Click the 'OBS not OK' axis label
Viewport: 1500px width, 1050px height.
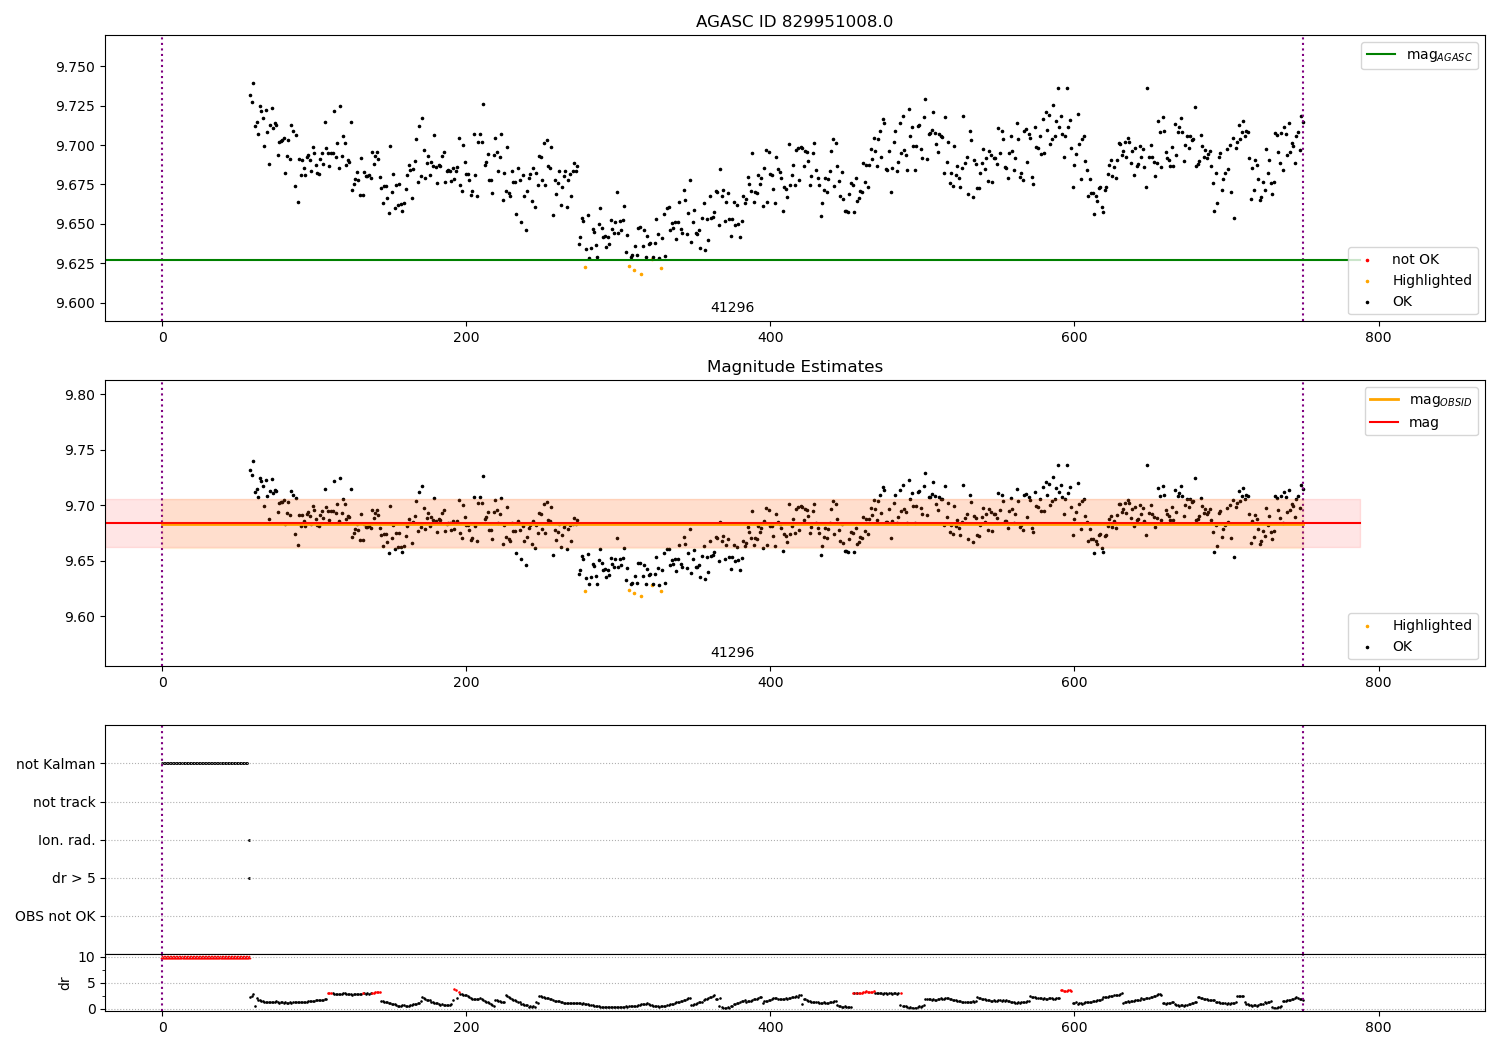tap(56, 916)
